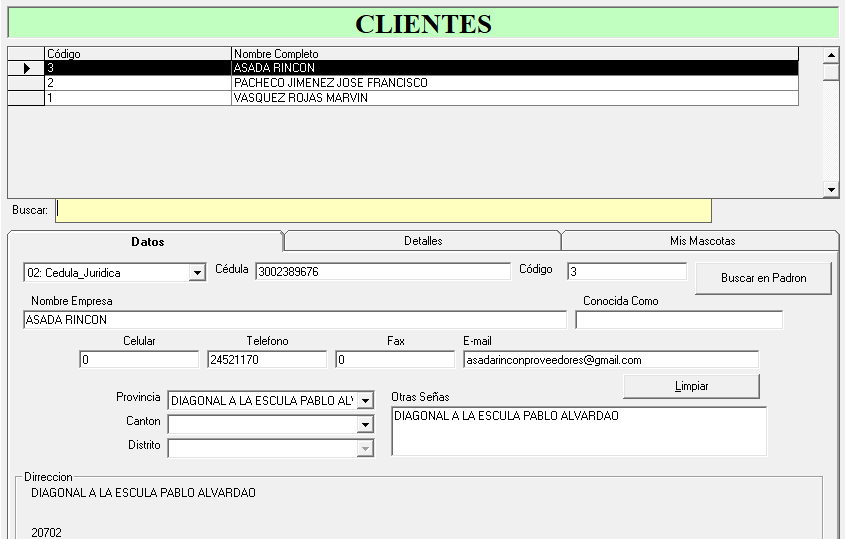
Task: Click the row selector arrow for the first record
Action: (x=26, y=68)
